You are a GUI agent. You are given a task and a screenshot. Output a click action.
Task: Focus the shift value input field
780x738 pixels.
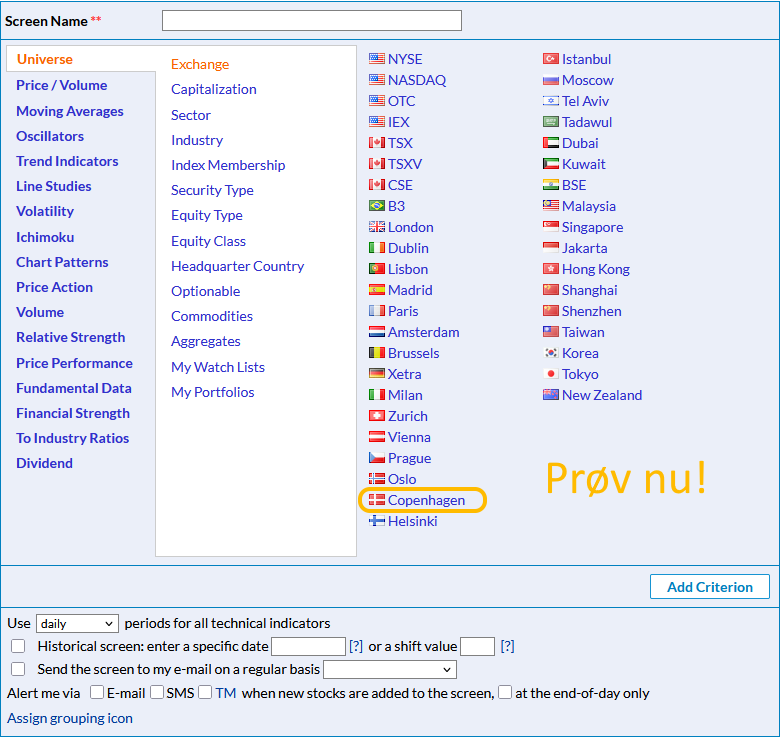click(478, 646)
